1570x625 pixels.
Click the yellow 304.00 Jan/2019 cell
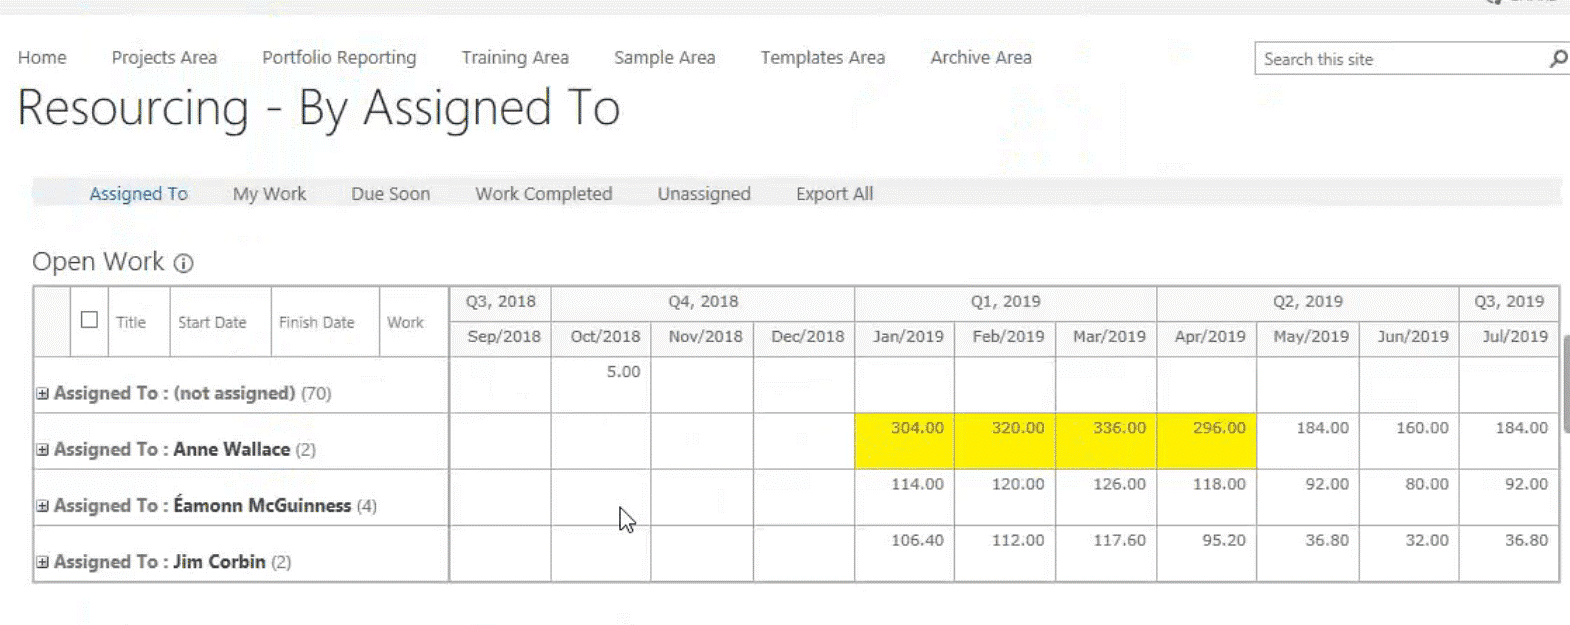click(905, 441)
